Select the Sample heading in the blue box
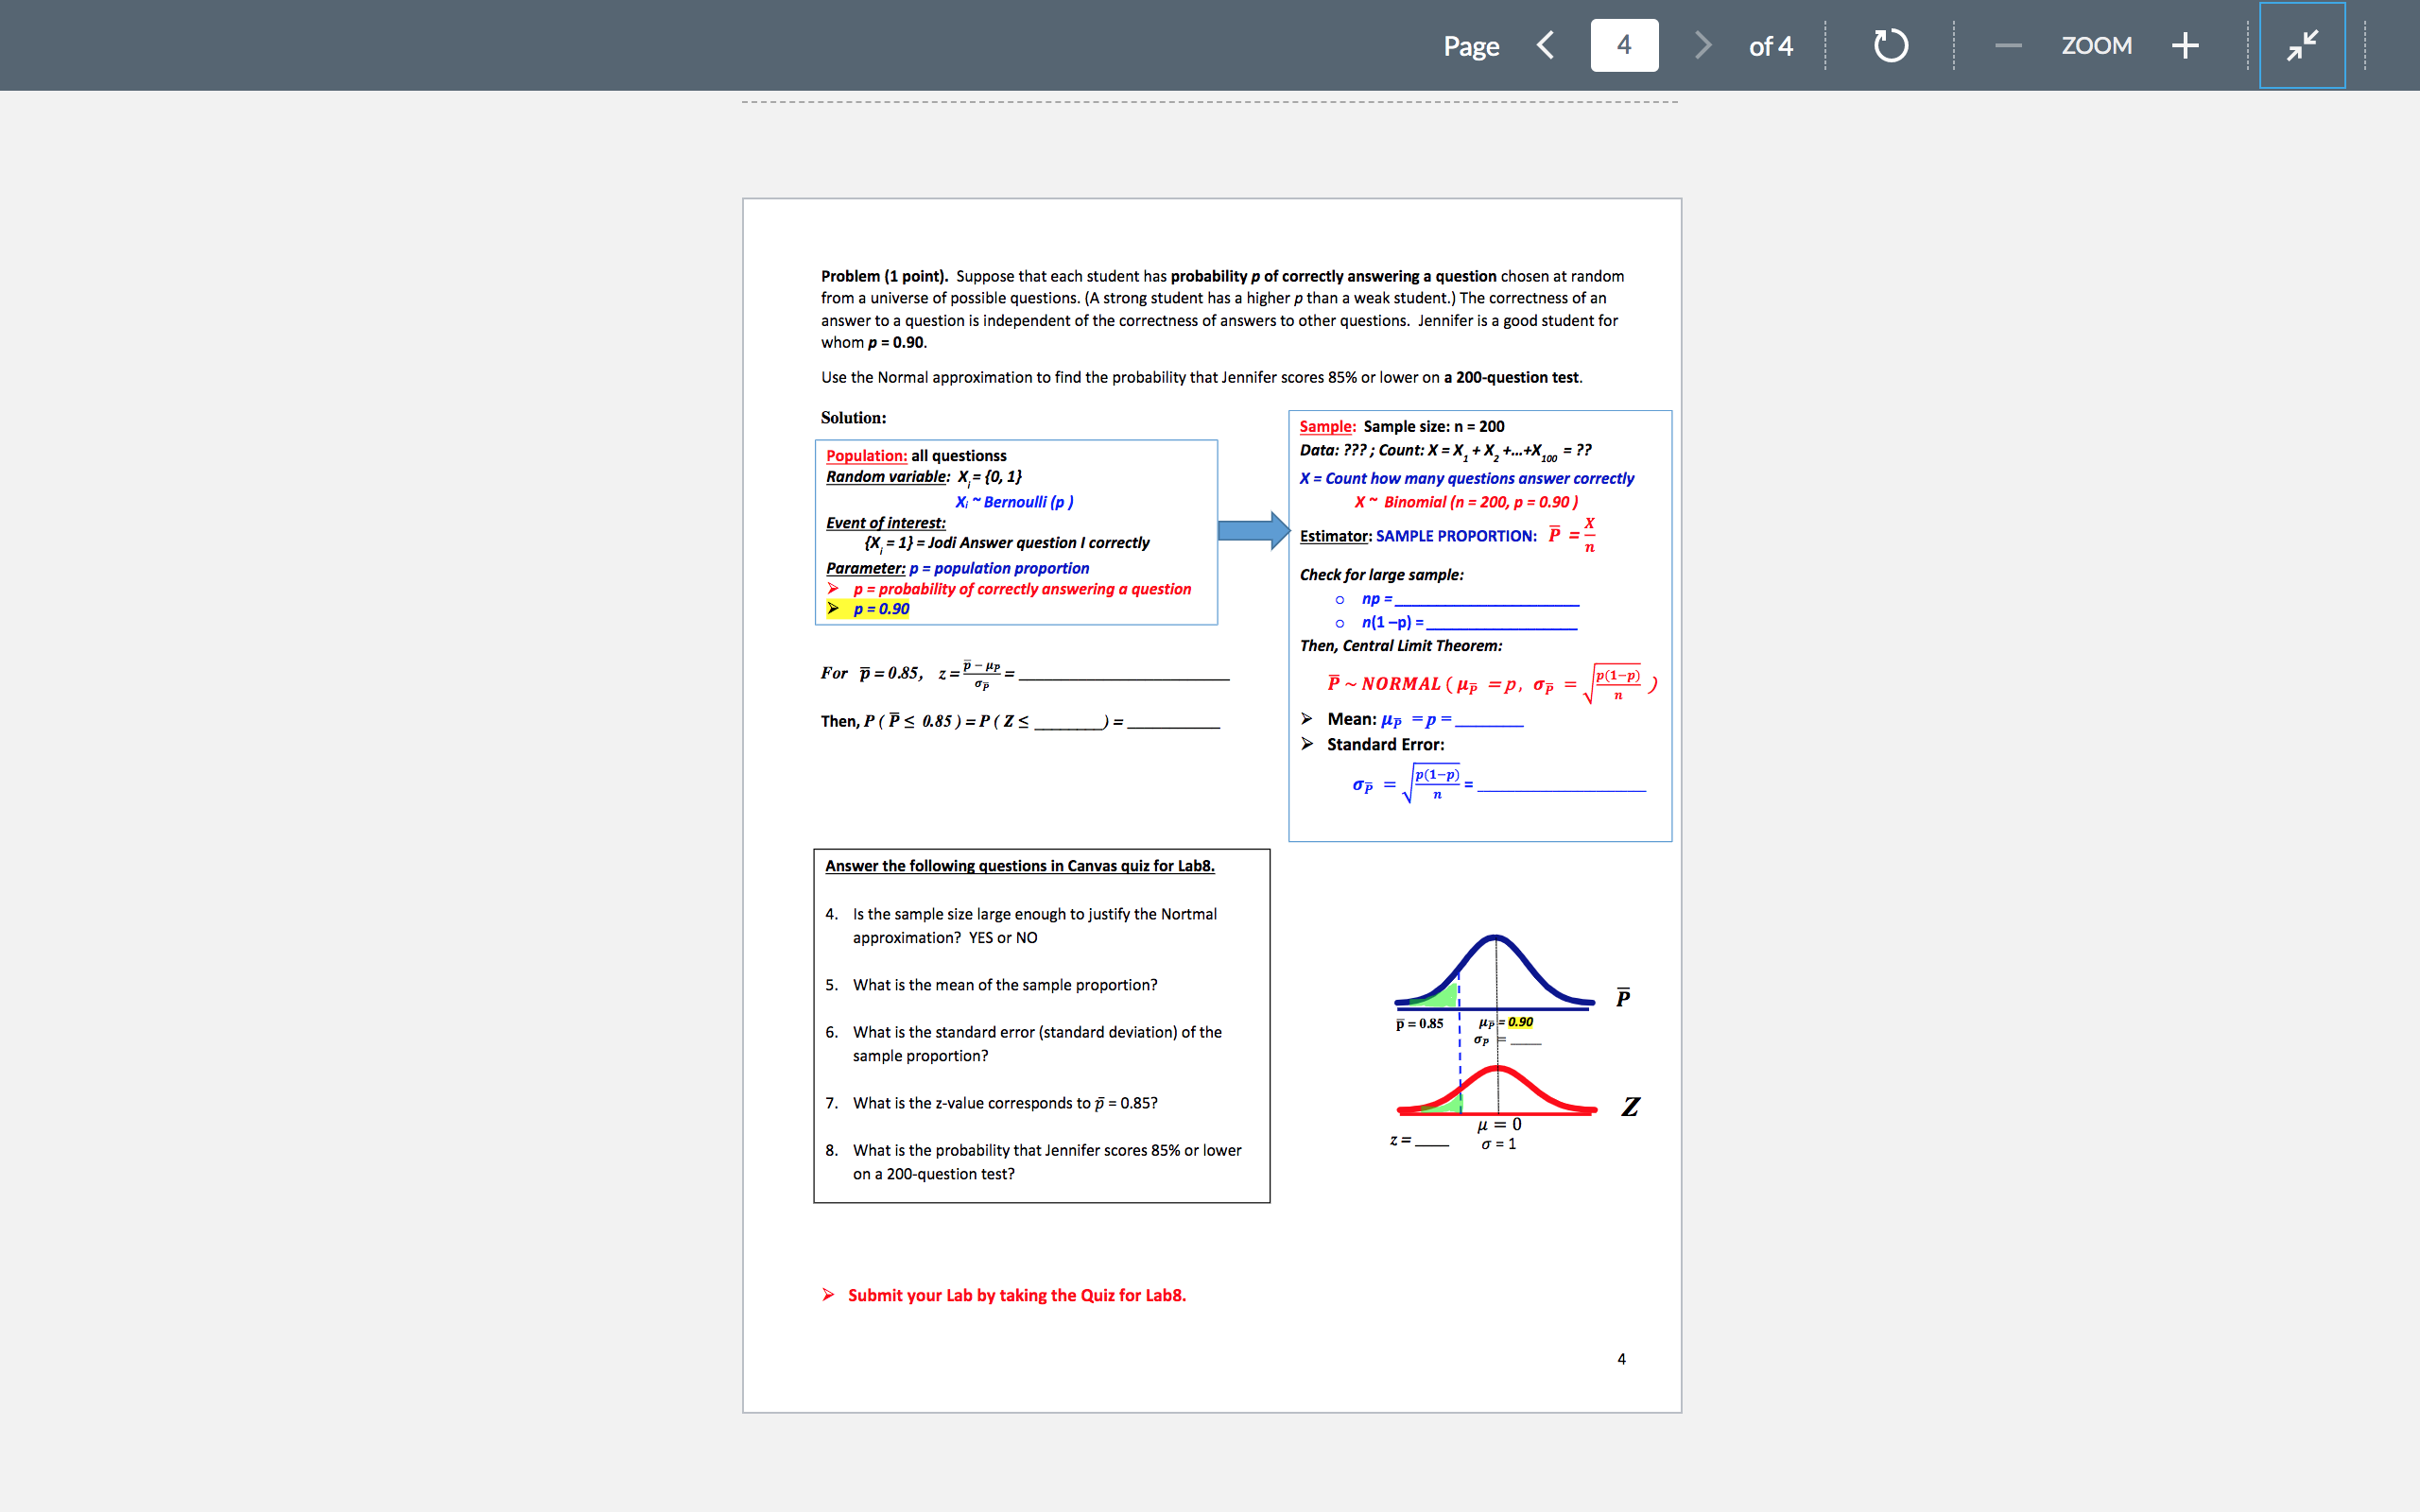Screen dimensions: 2420x1512 (x=1325, y=426)
